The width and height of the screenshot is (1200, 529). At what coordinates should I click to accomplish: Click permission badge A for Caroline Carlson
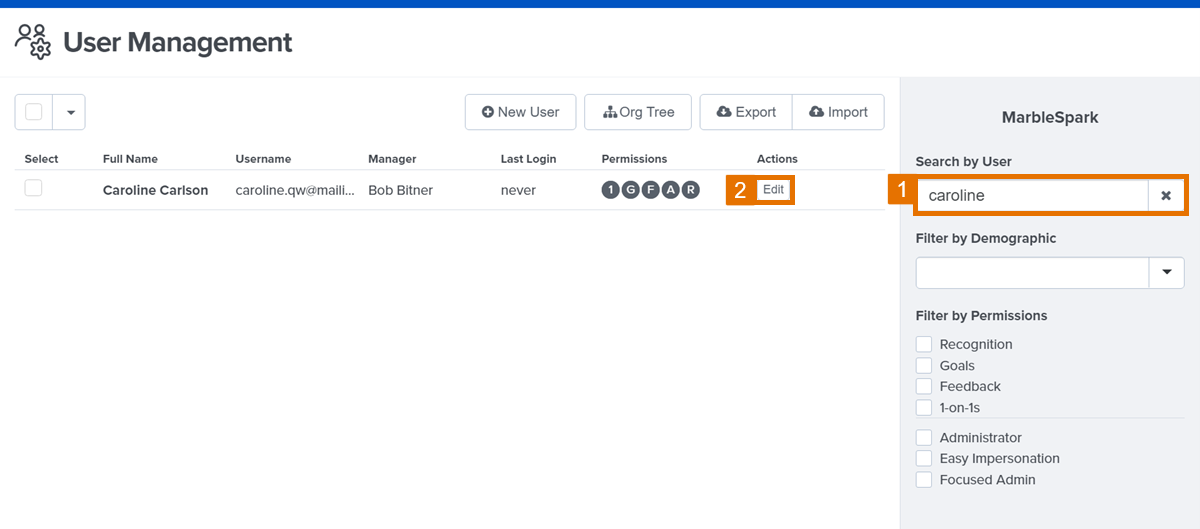(x=670, y=190)
